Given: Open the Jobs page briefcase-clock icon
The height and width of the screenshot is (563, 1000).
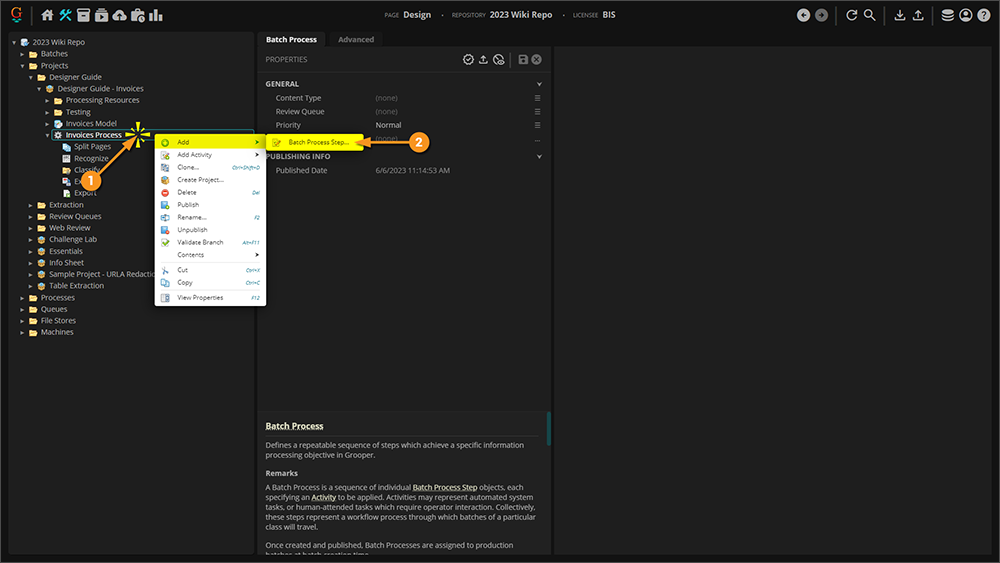Looking at the screenshot, I should [138, 15].
